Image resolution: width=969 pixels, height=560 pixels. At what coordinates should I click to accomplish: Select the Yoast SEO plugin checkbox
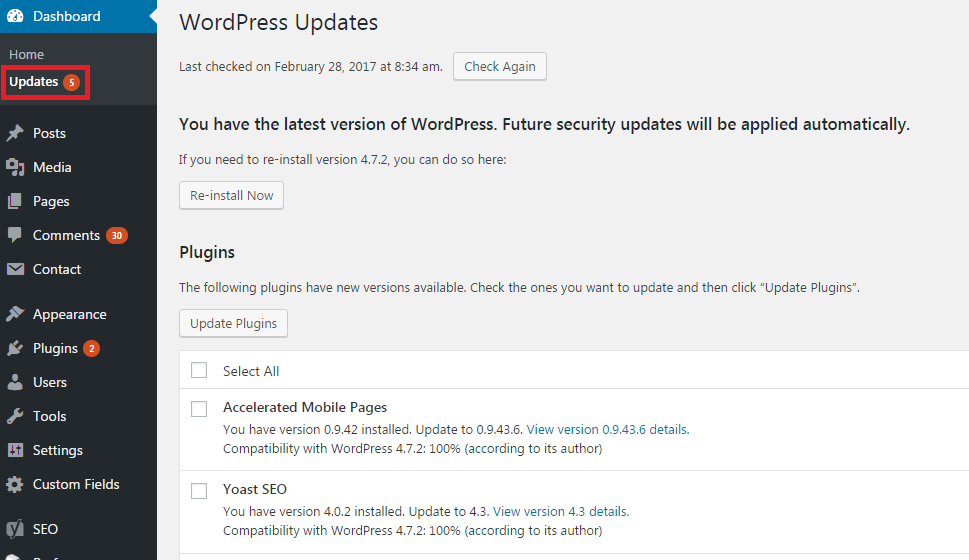tap(199, 491)
